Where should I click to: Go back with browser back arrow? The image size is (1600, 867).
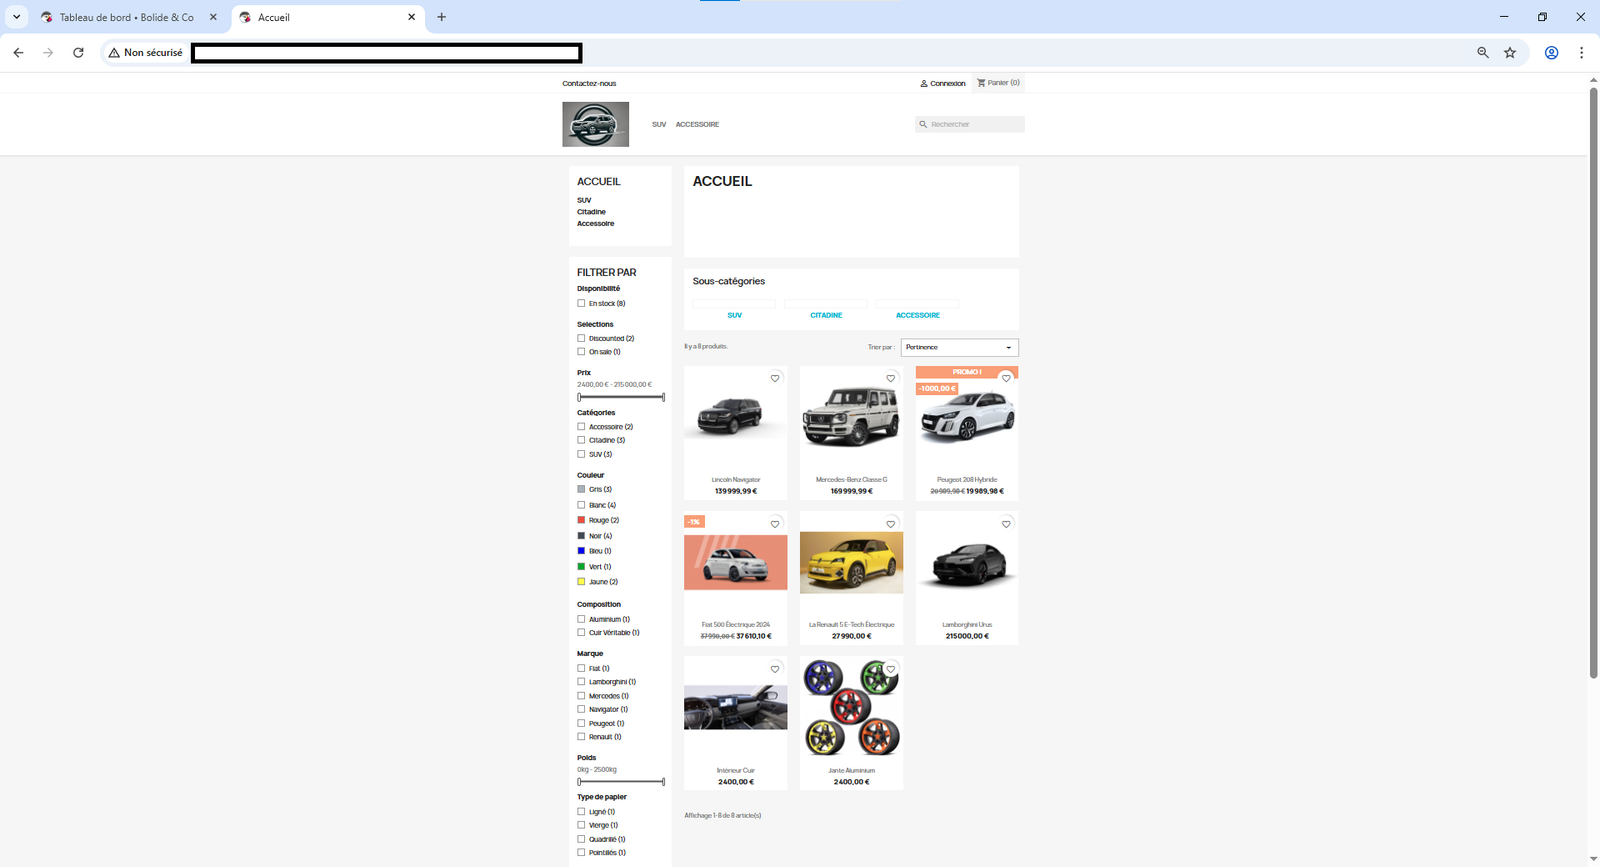pyautogui.click(x=18, y=52)
